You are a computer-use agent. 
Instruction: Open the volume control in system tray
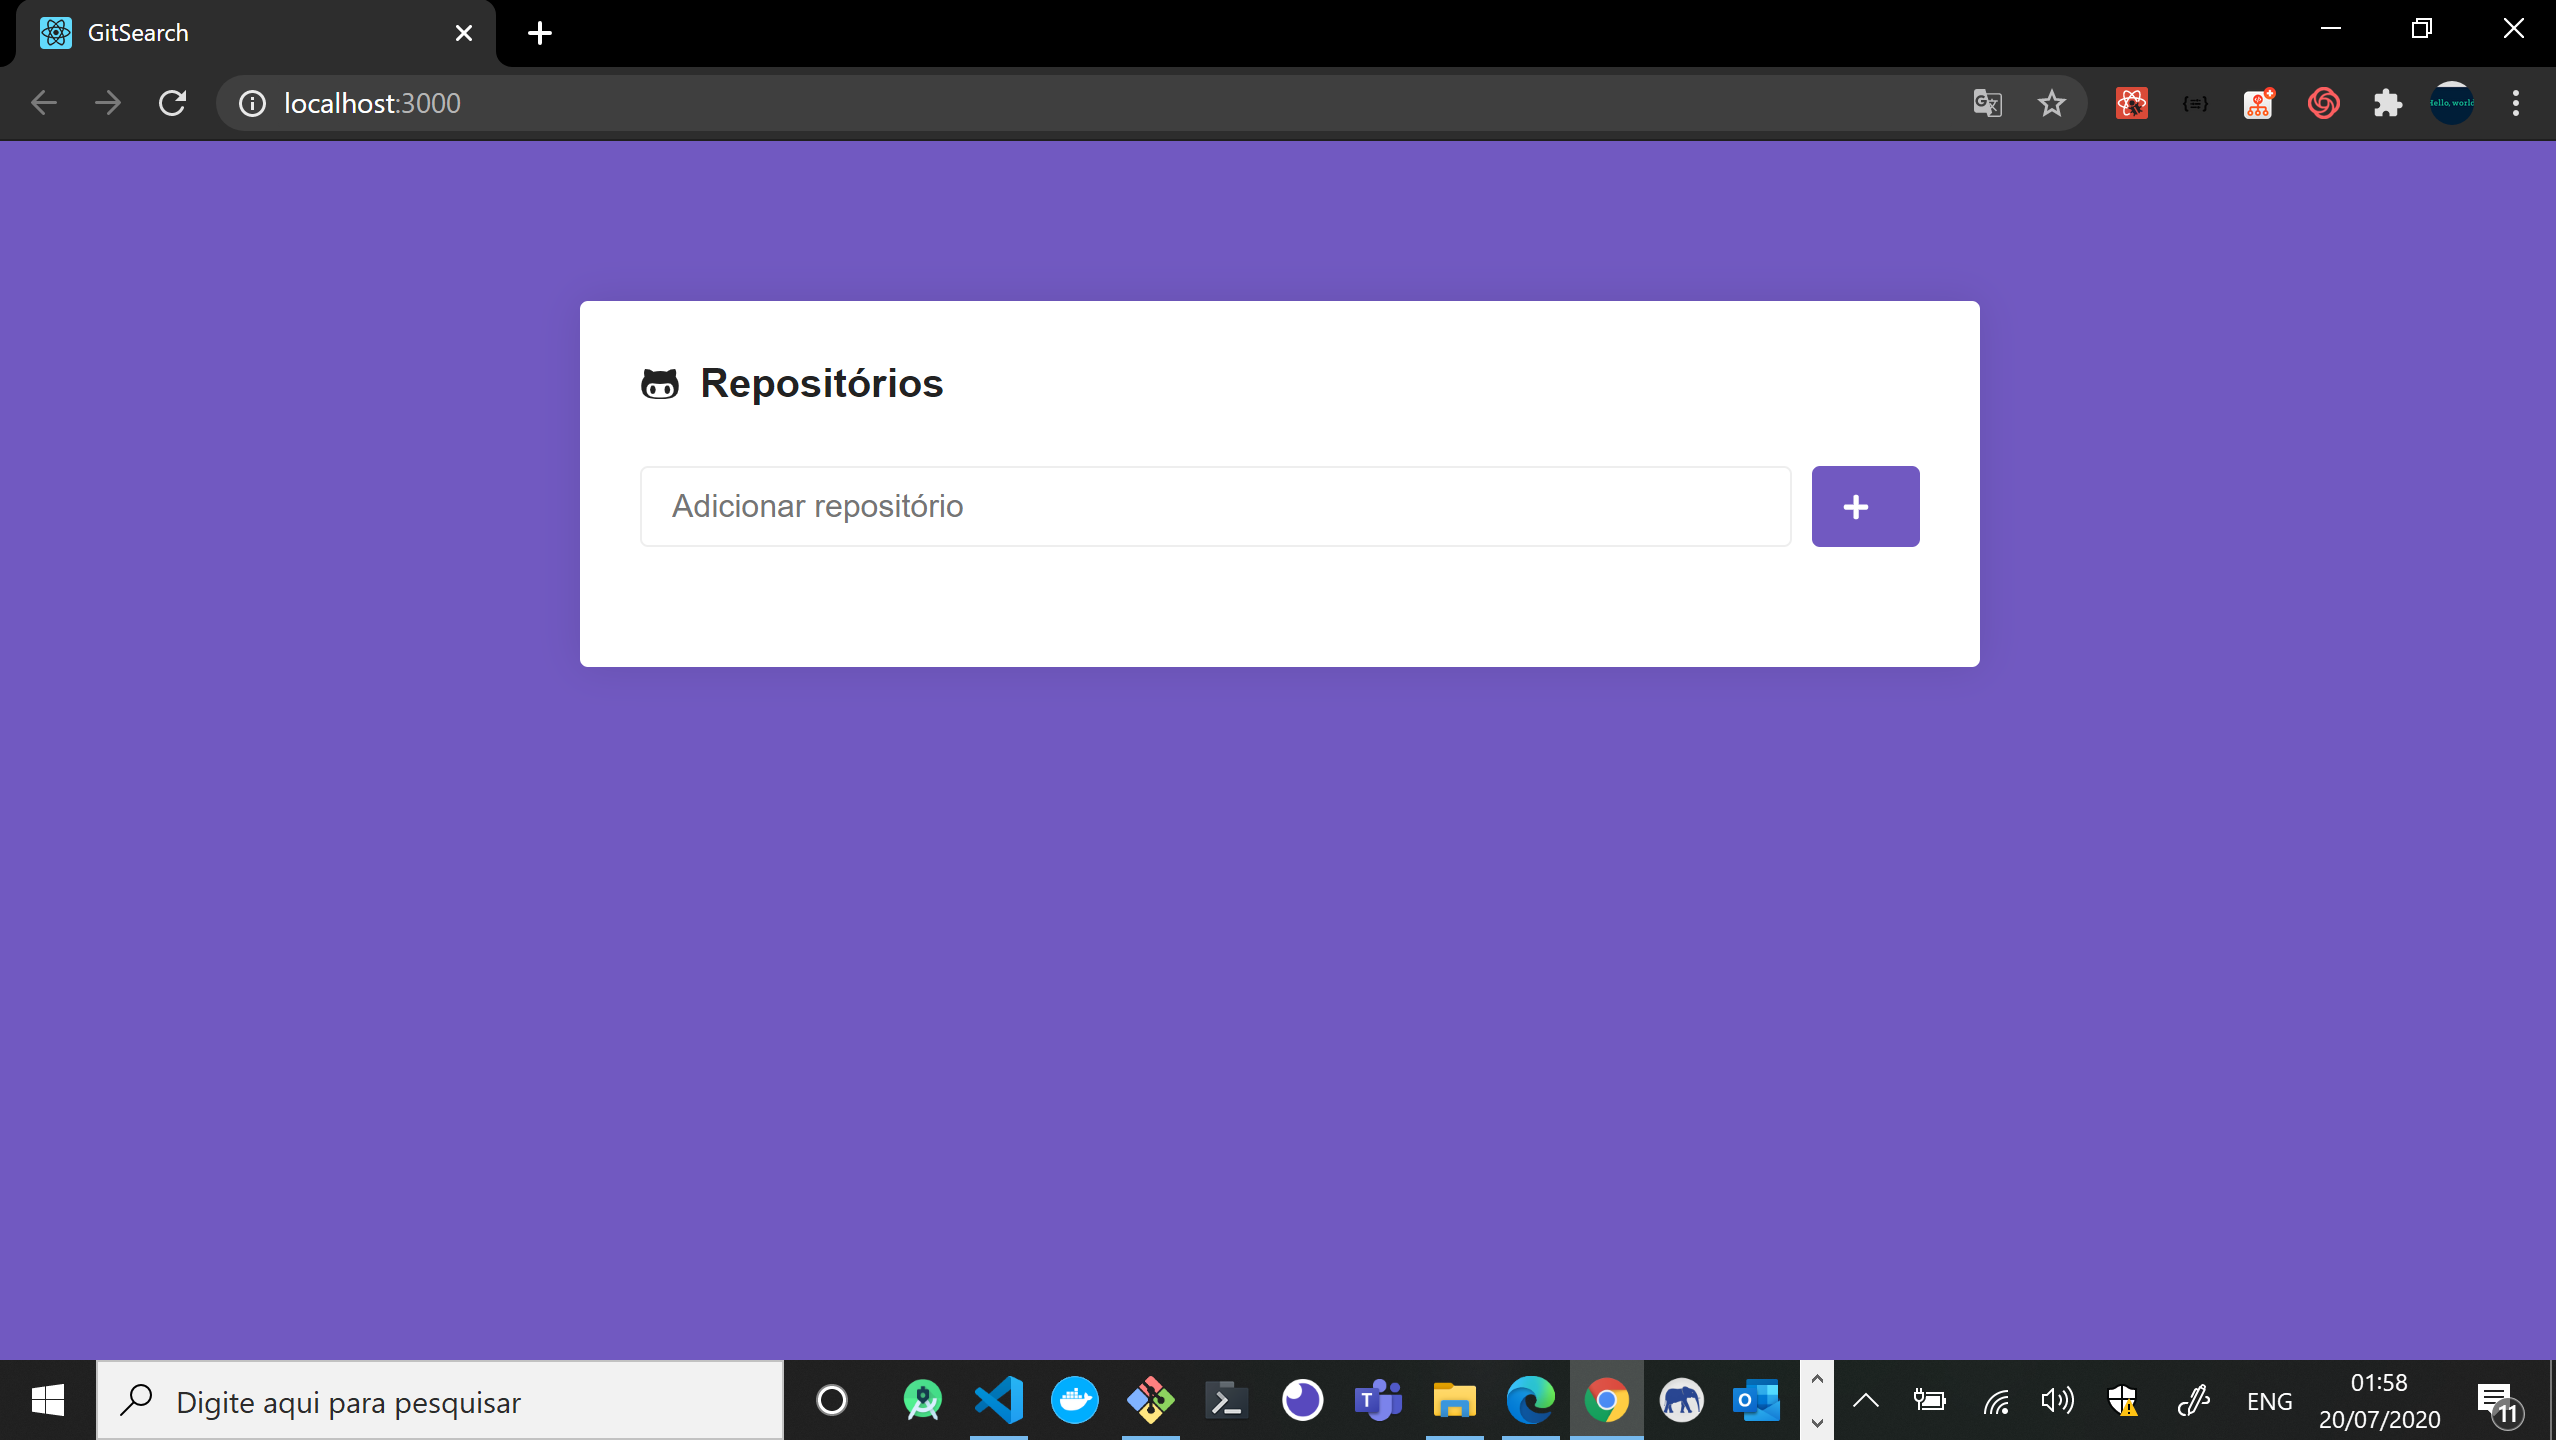point(2057,1400)
